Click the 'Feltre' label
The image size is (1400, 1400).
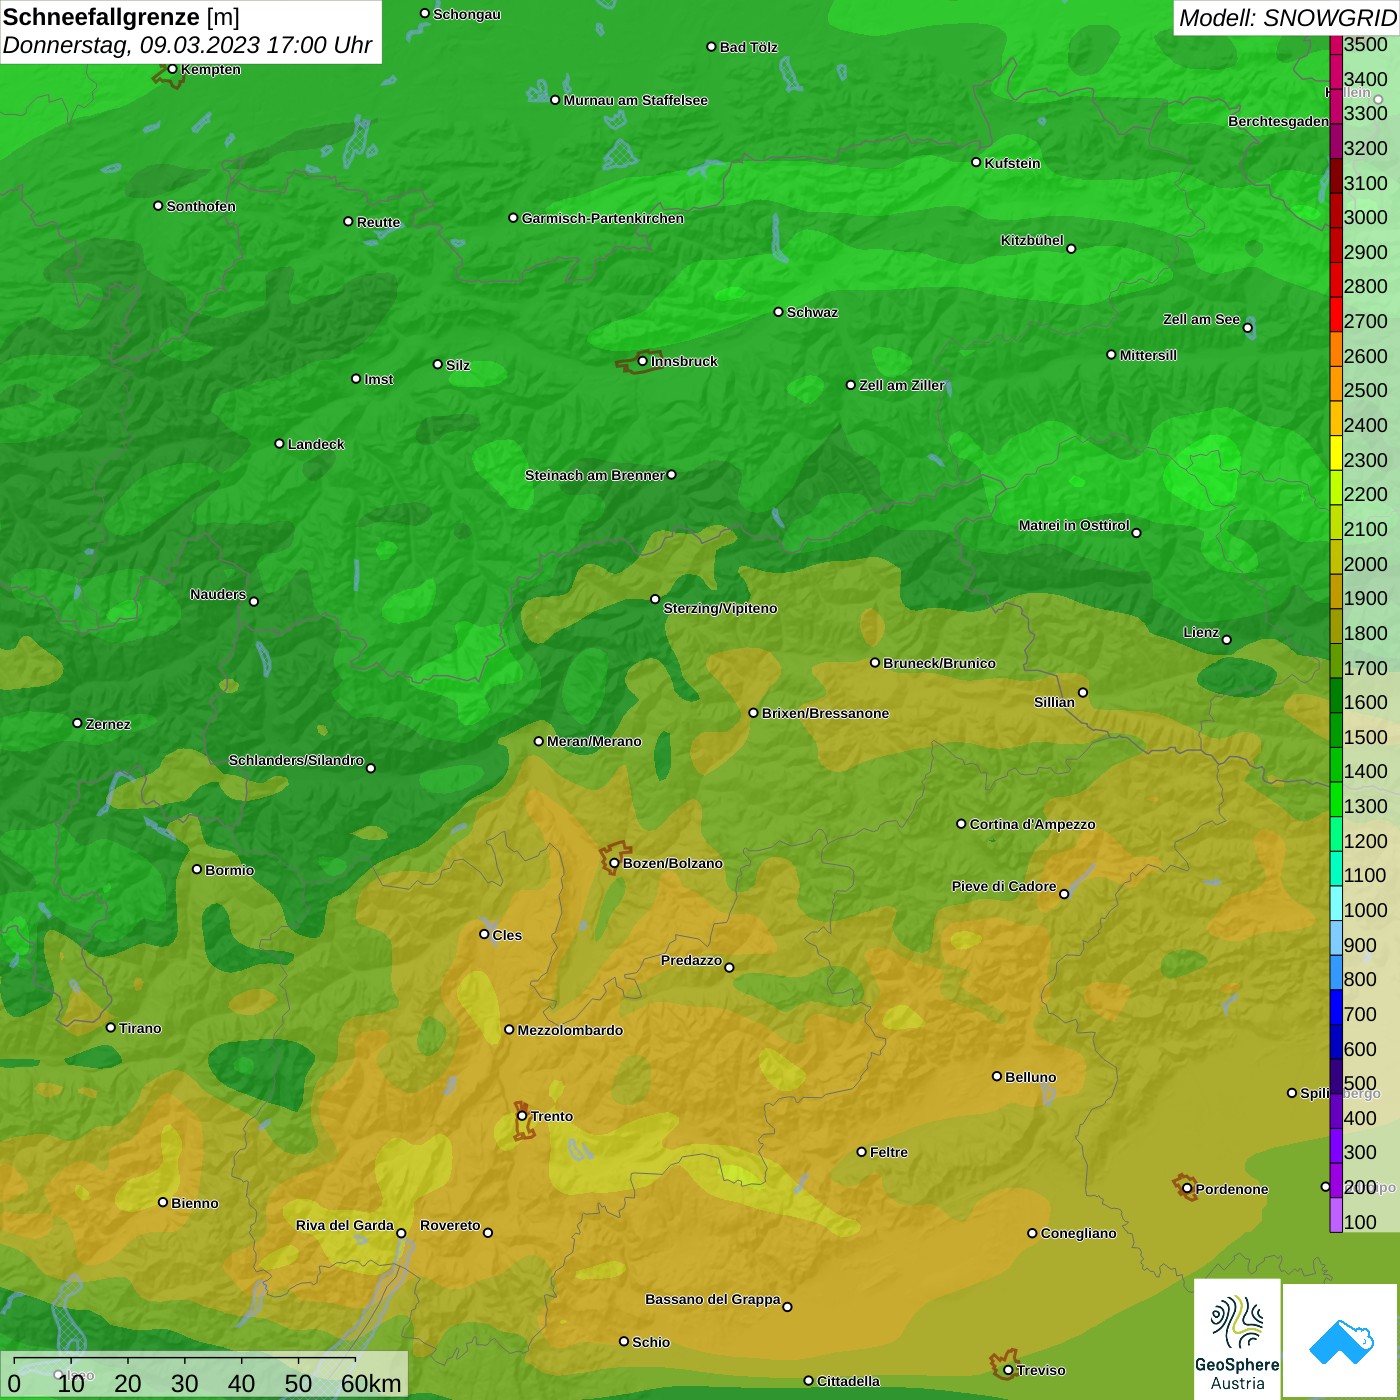tap(889, 1152)
